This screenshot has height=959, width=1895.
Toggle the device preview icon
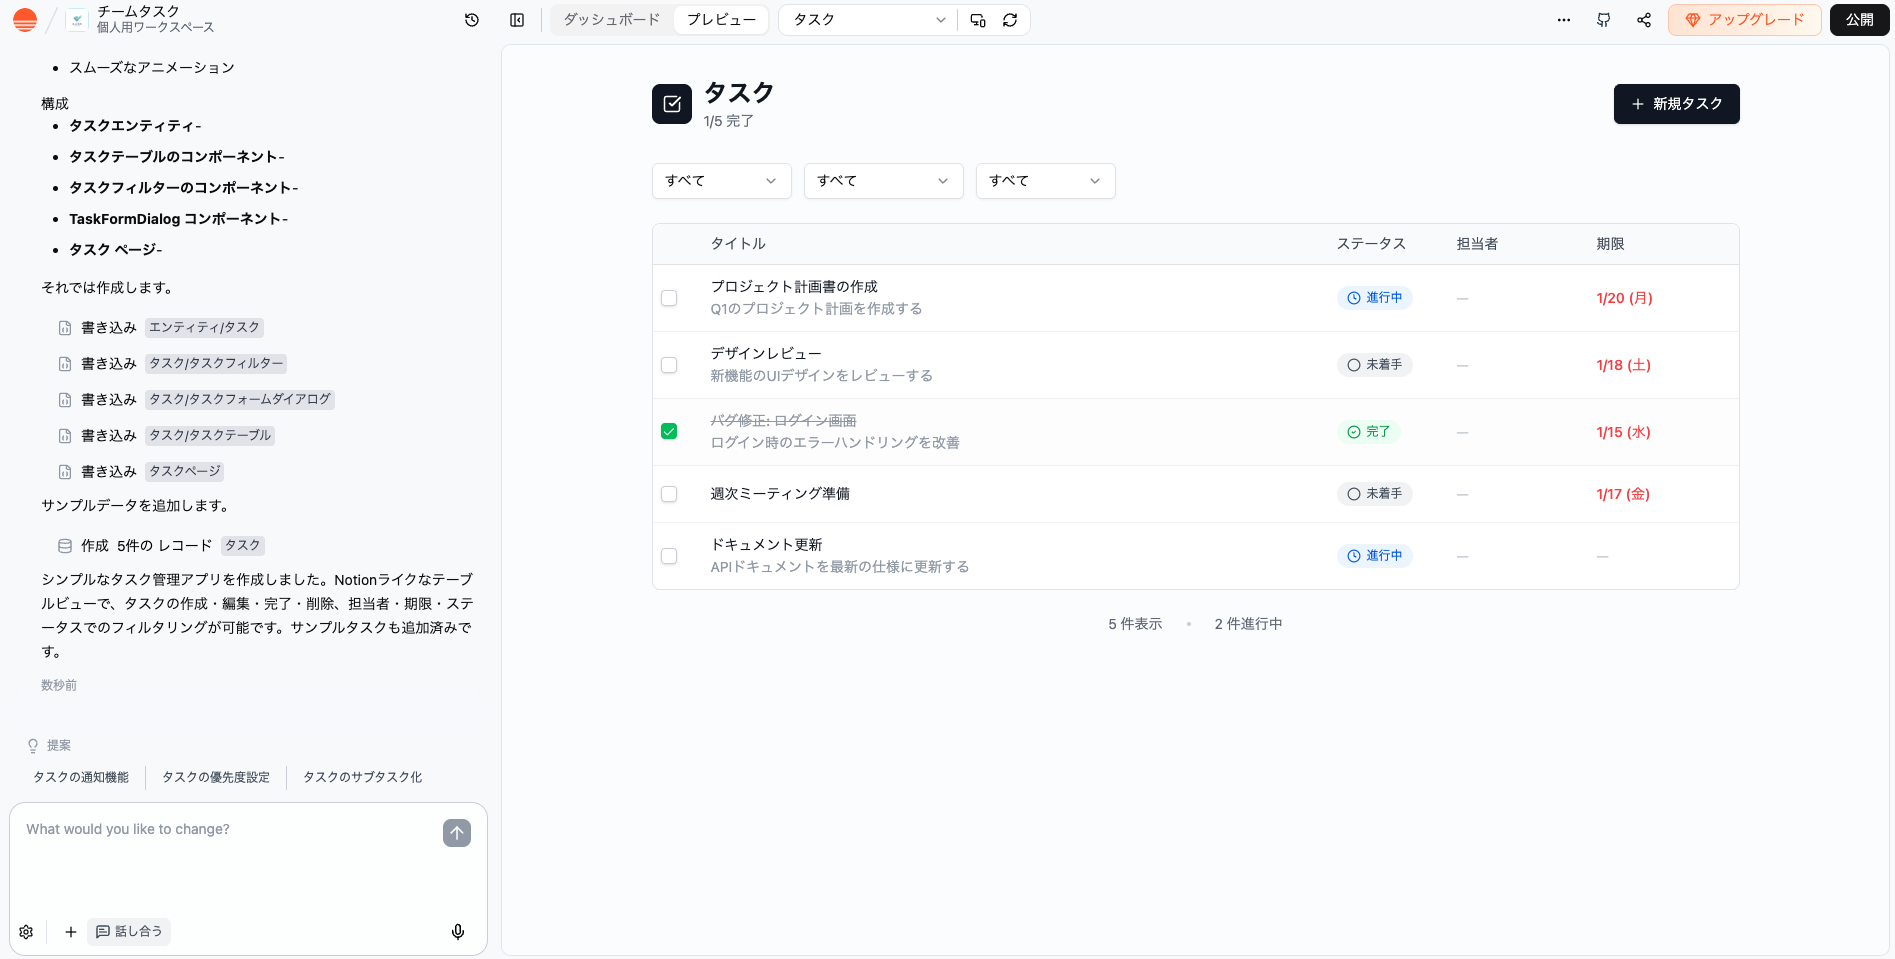[x=978, y=20]
